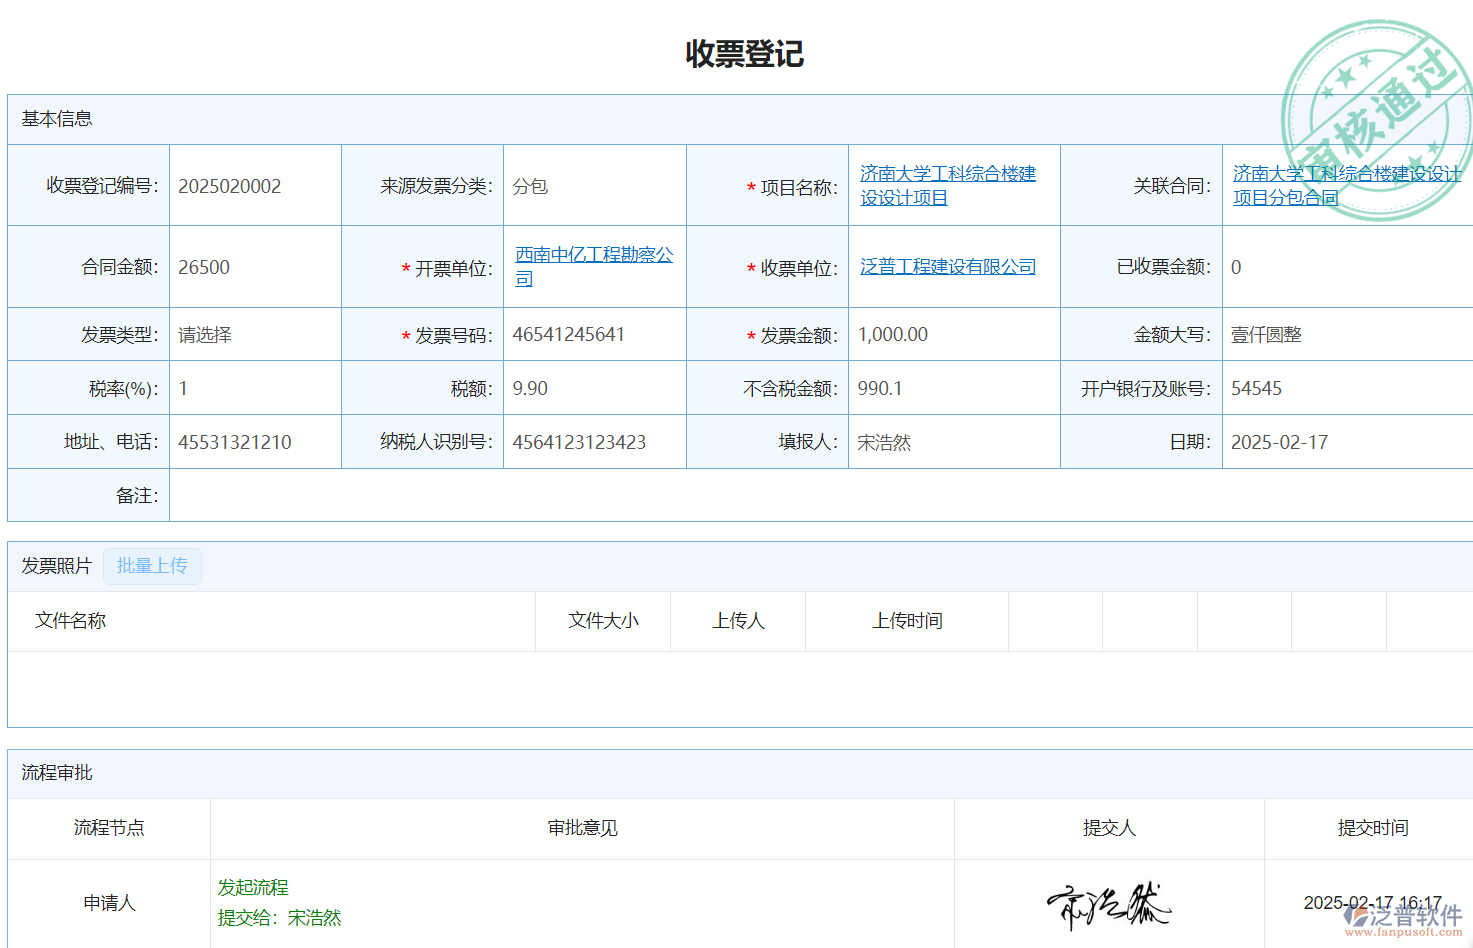Click the 开户银行及账号 field 54545
This screenshot has height=948, width=1473.
tap(1256, 389)
